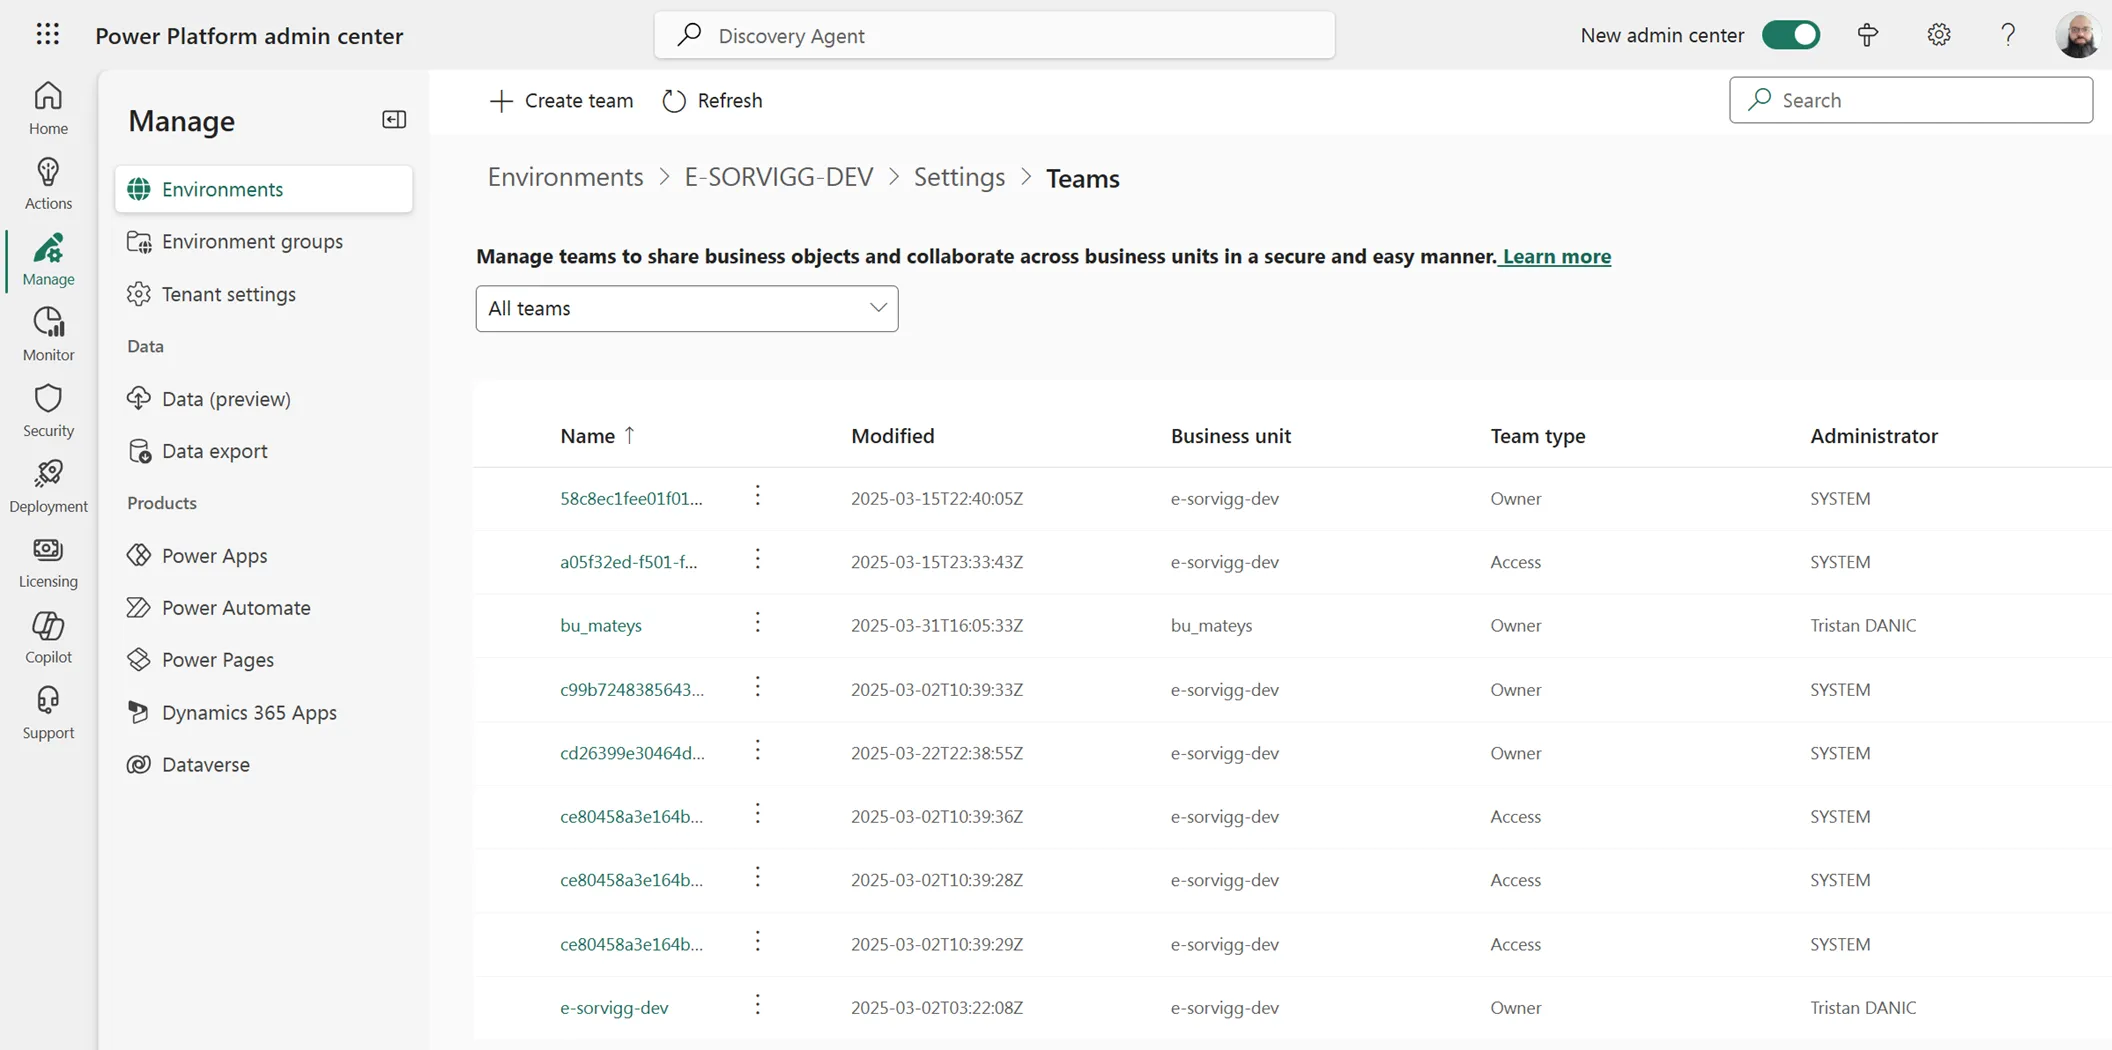This screenshot has height=1050, width=2112.
Task: Select Environment groups in Manage menu
Action: pos(263,241)
